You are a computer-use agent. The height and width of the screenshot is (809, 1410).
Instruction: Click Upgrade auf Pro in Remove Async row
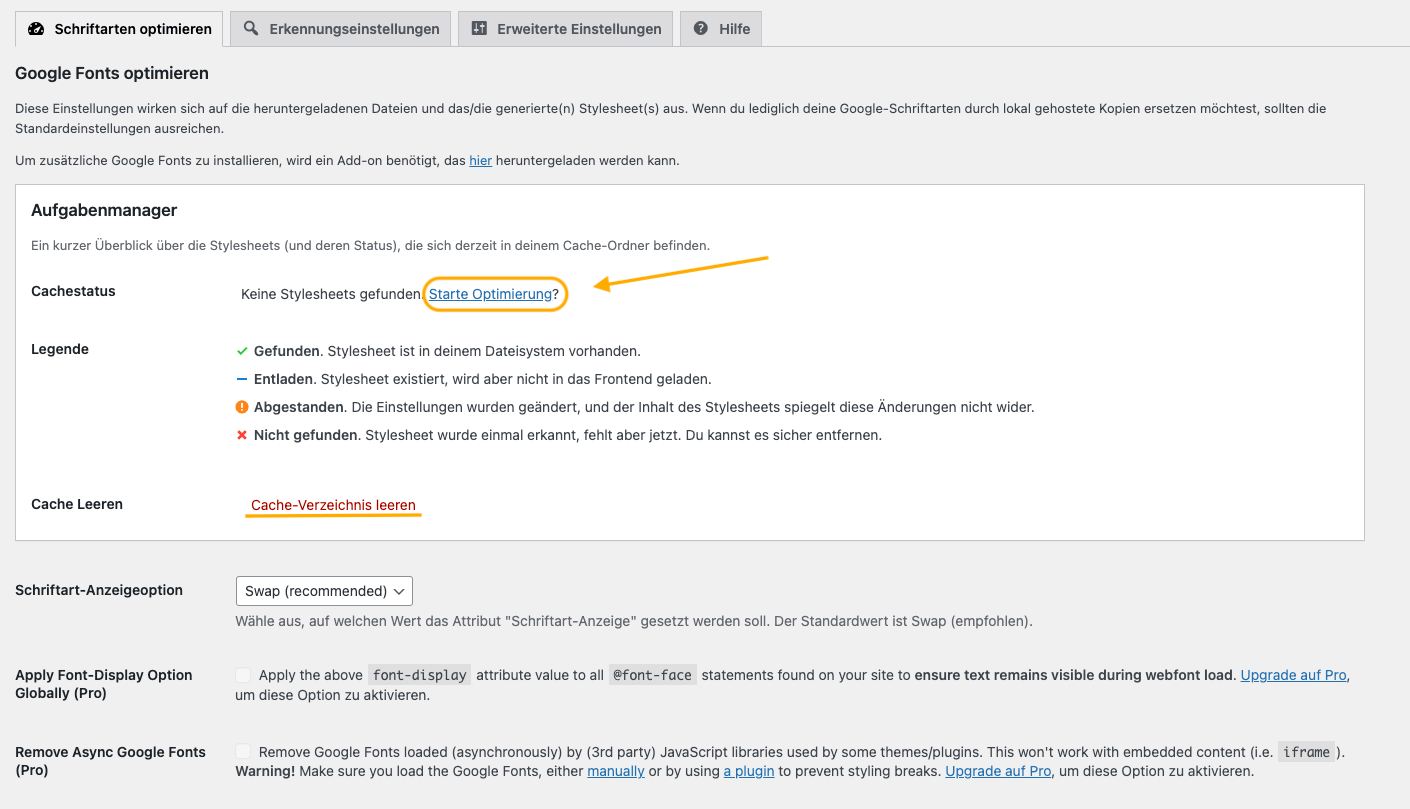pos(998,771)
